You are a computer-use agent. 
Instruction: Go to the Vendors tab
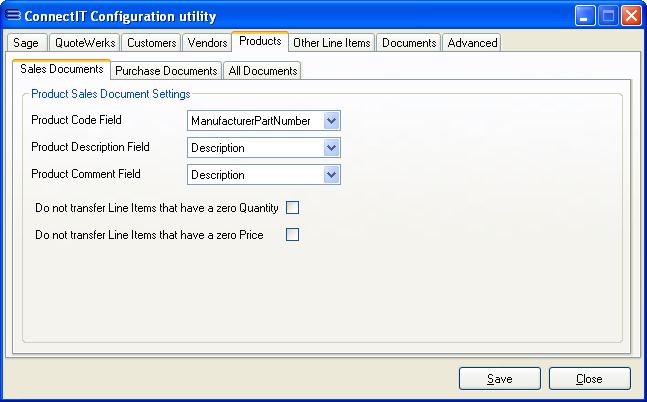point(207,43)
